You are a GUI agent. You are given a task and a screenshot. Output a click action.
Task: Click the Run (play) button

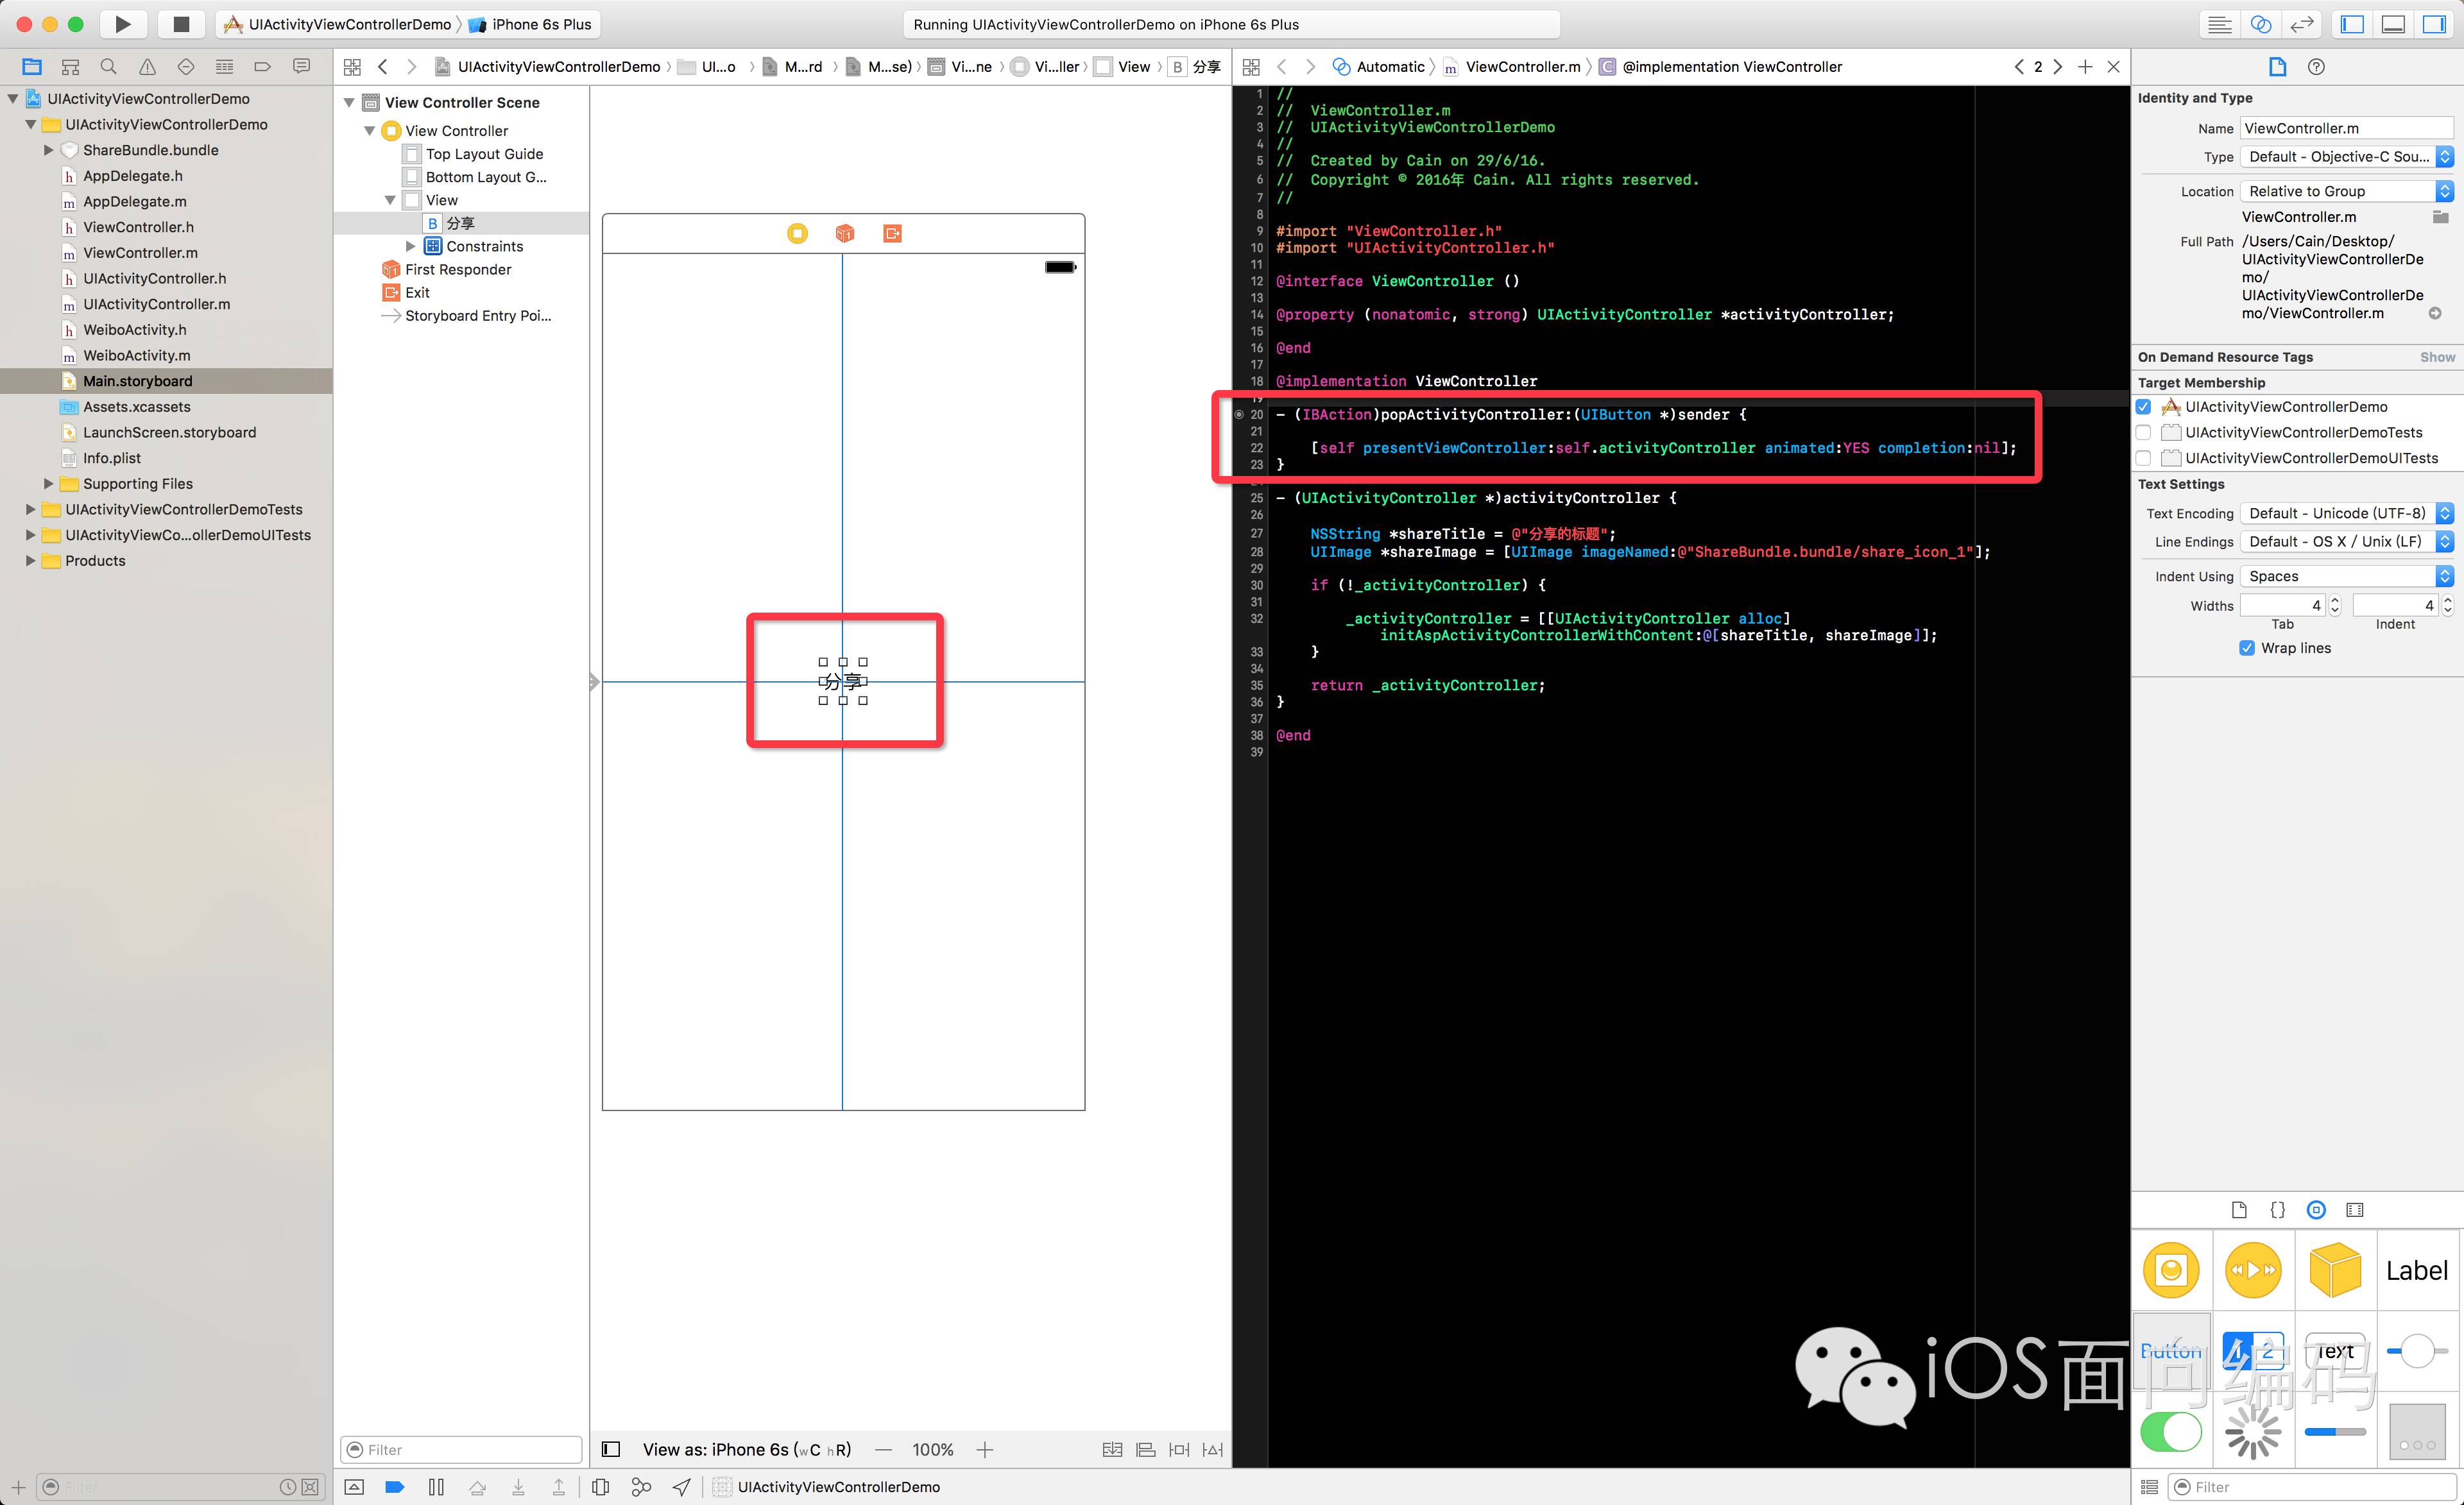122,24
